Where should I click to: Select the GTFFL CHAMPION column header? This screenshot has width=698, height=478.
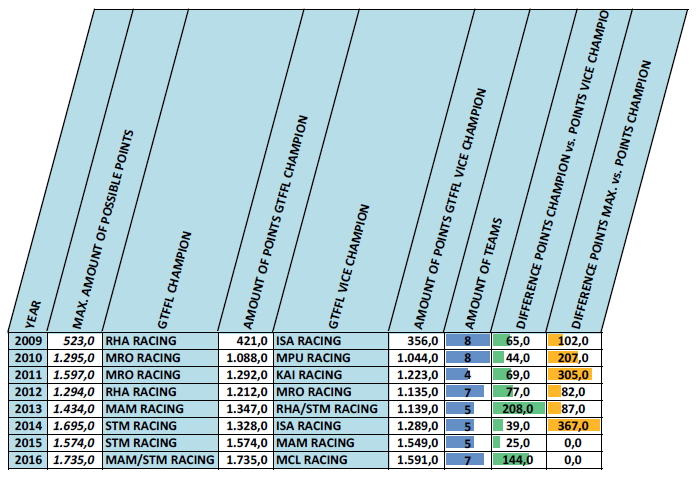(174, 280)
